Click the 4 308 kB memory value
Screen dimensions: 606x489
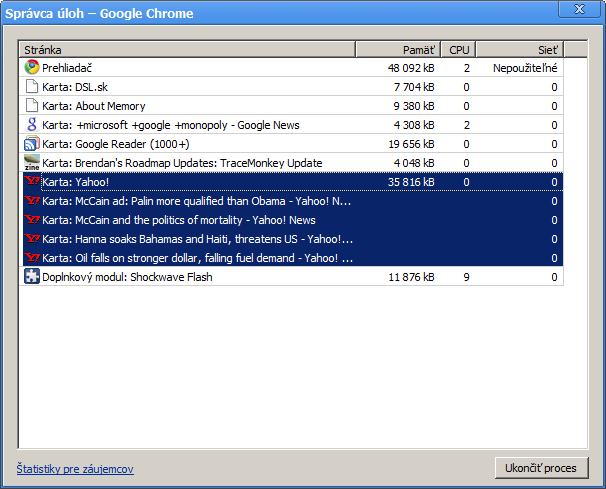coord(414,125)
